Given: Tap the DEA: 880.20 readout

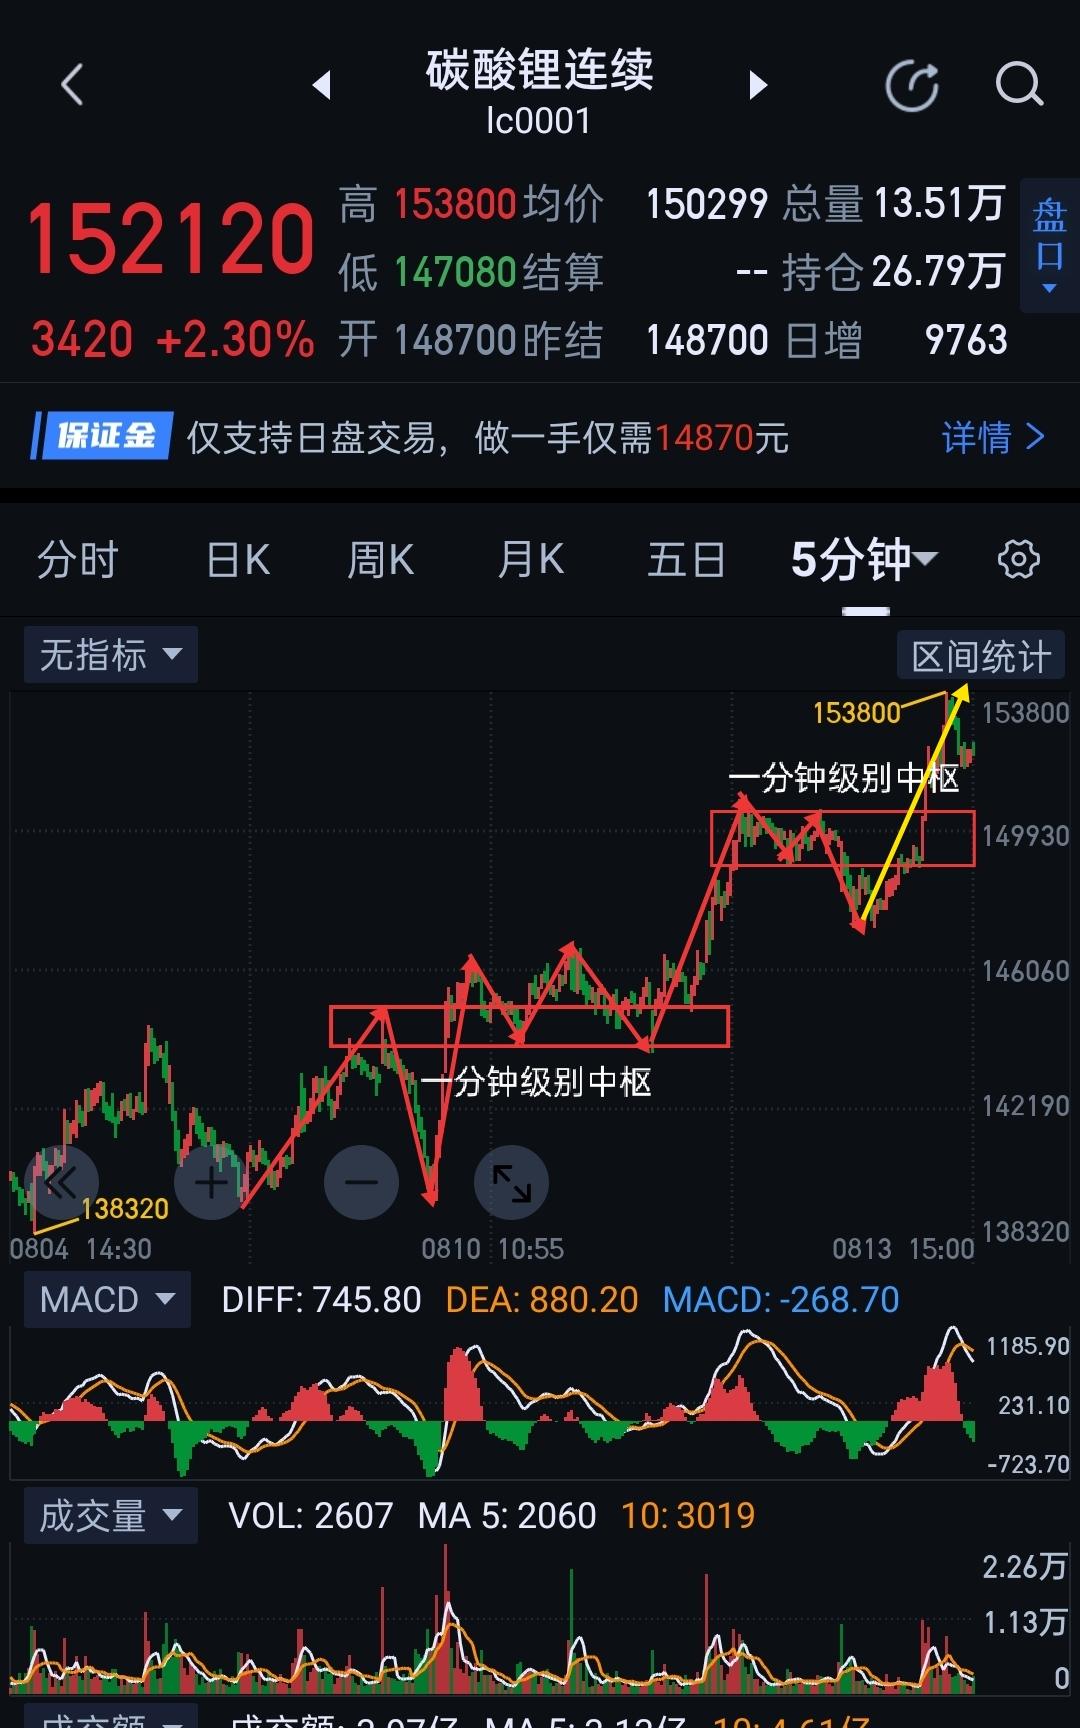Looking at the screenshot, I should (542, 1300).
